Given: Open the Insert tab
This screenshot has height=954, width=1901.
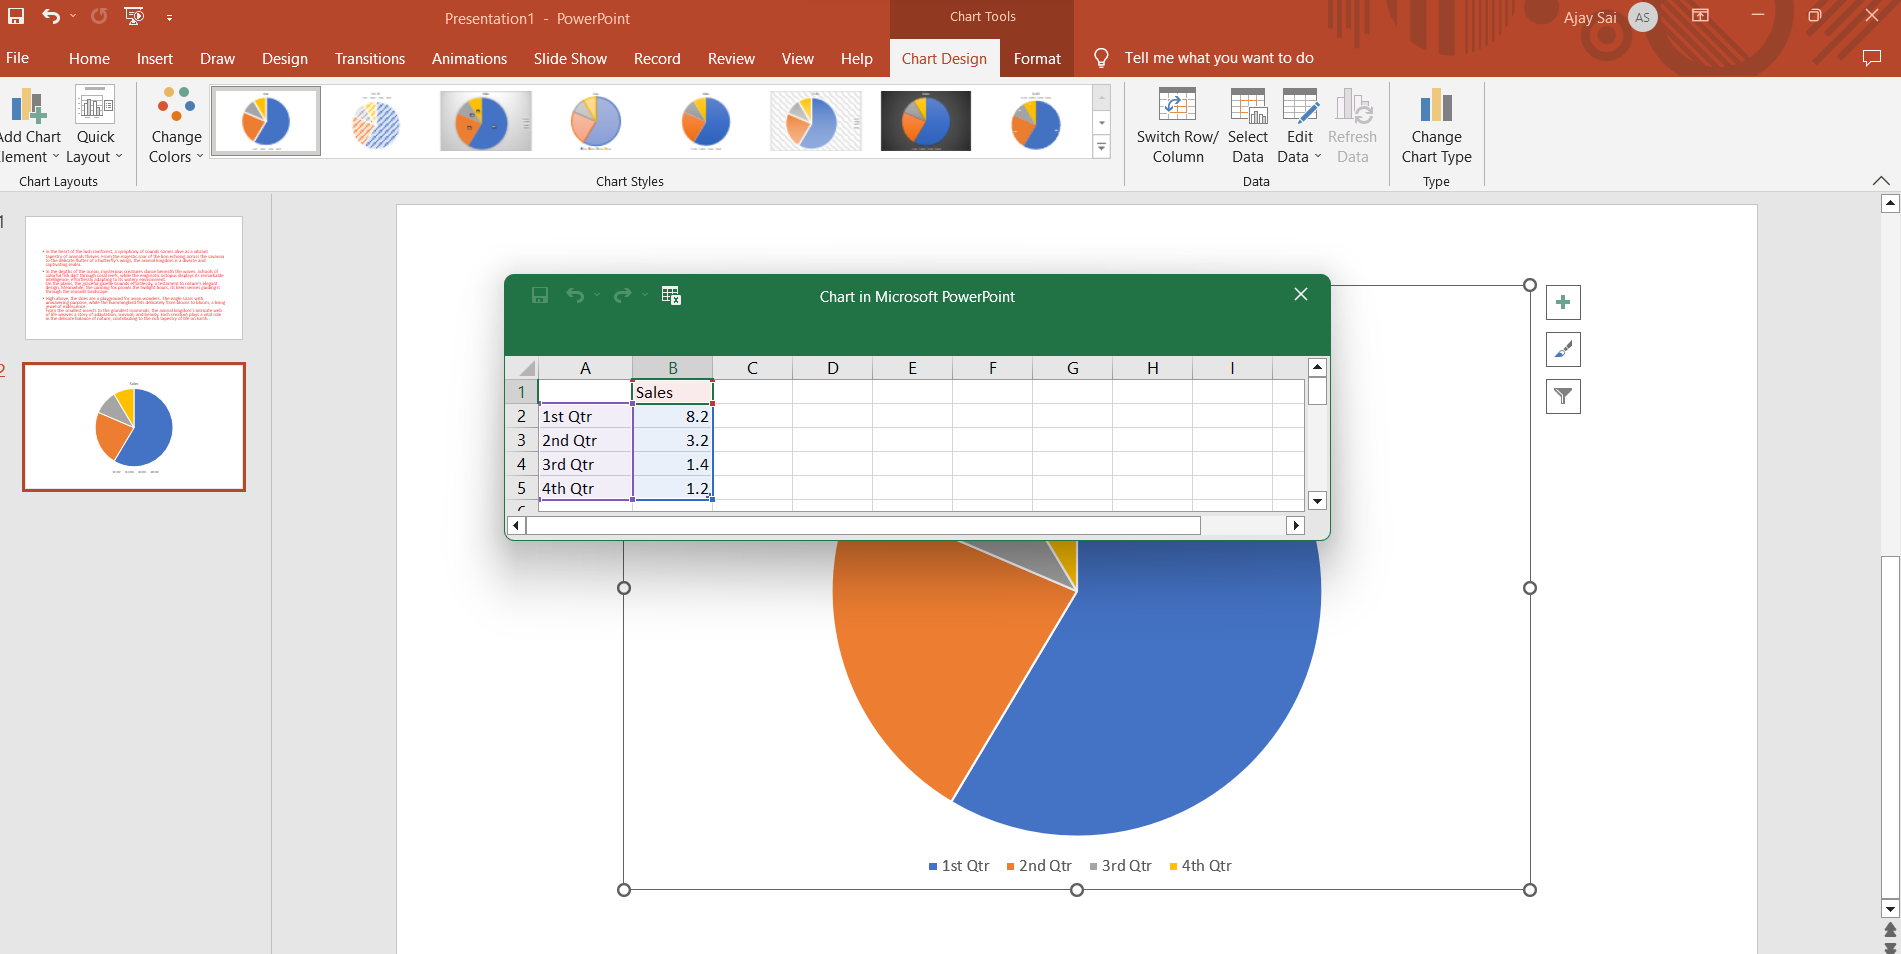Looking at the screenshot, I should click(x=154, y=59).
